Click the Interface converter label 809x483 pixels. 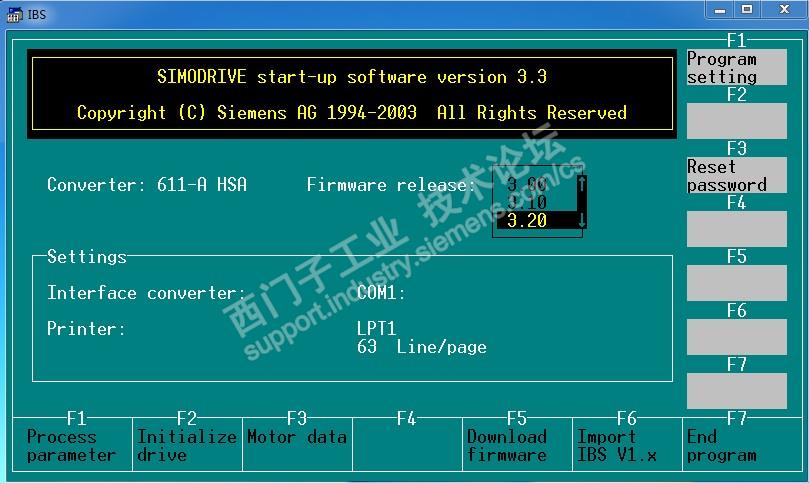tap(147, 293)
